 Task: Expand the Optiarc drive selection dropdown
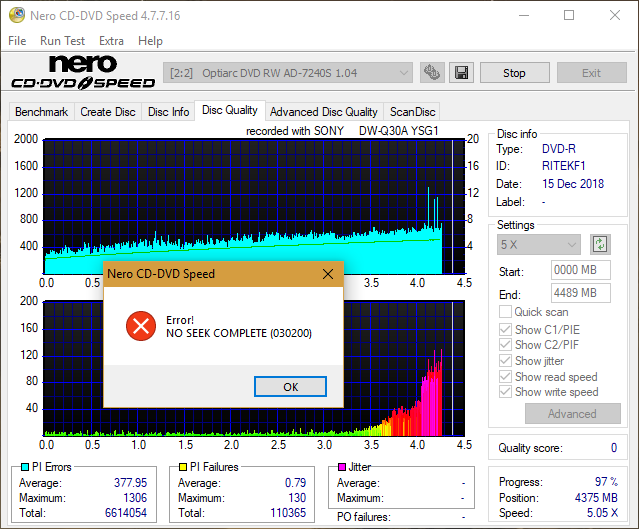(288, 73)
